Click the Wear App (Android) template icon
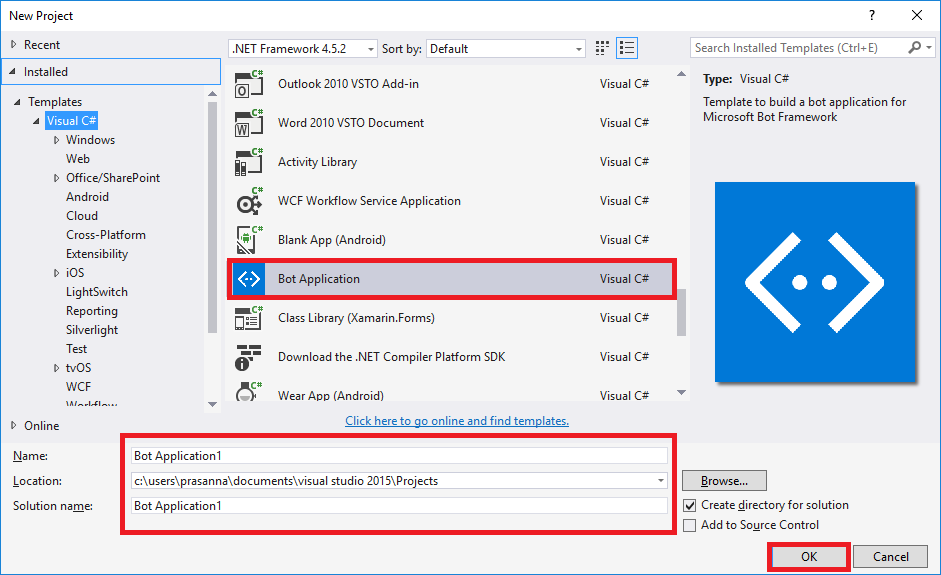 pyautogui.click(x=248, y=391)
